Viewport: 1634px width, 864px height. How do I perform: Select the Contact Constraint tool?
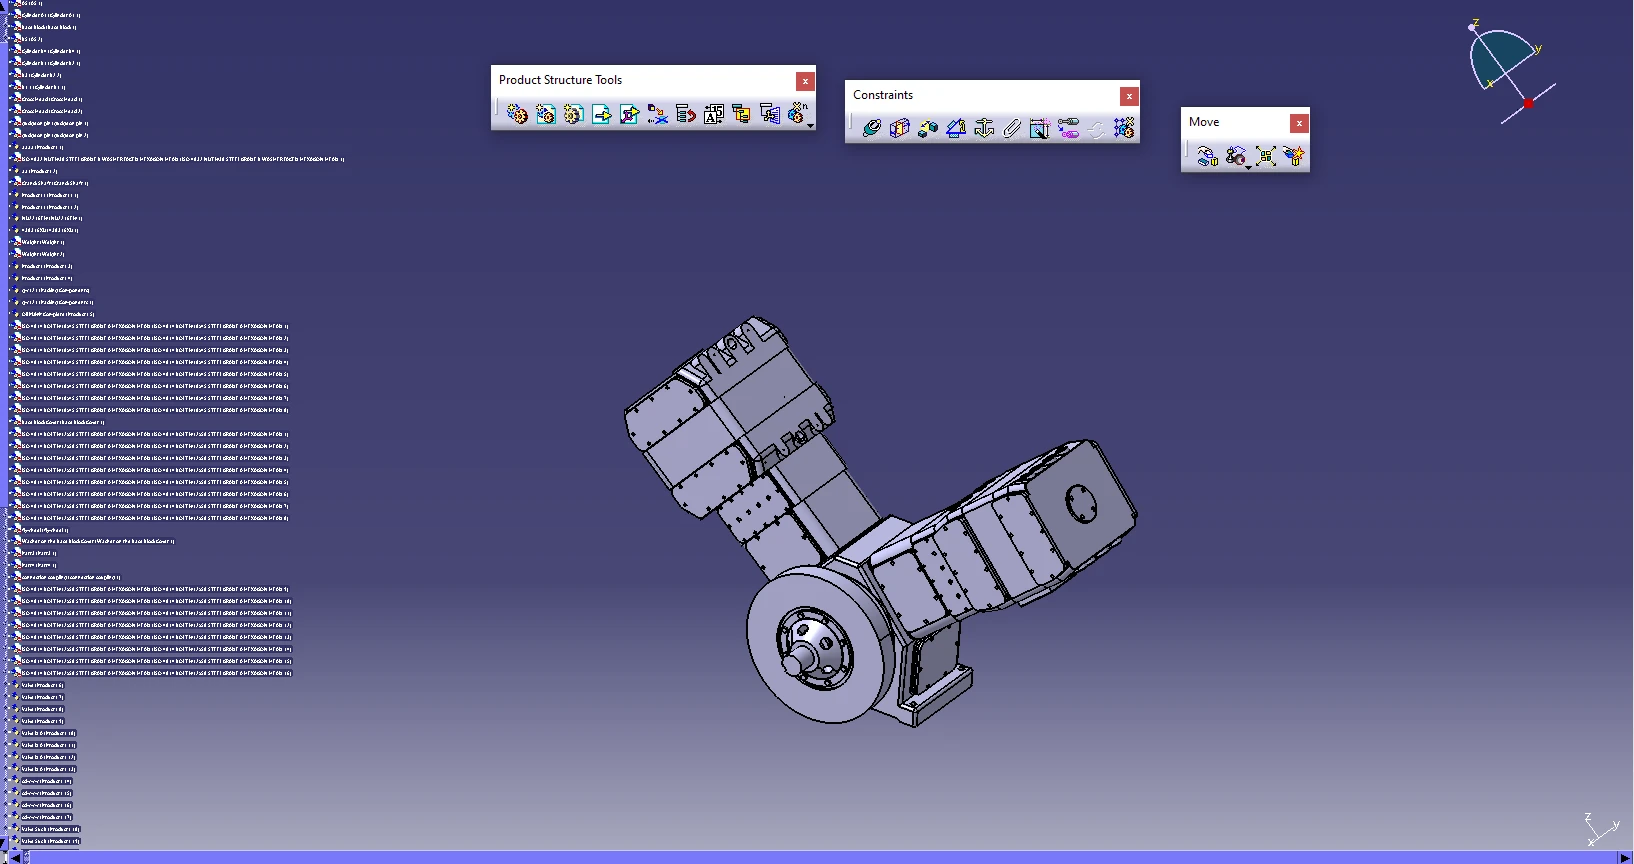click(x=900, y=128)
